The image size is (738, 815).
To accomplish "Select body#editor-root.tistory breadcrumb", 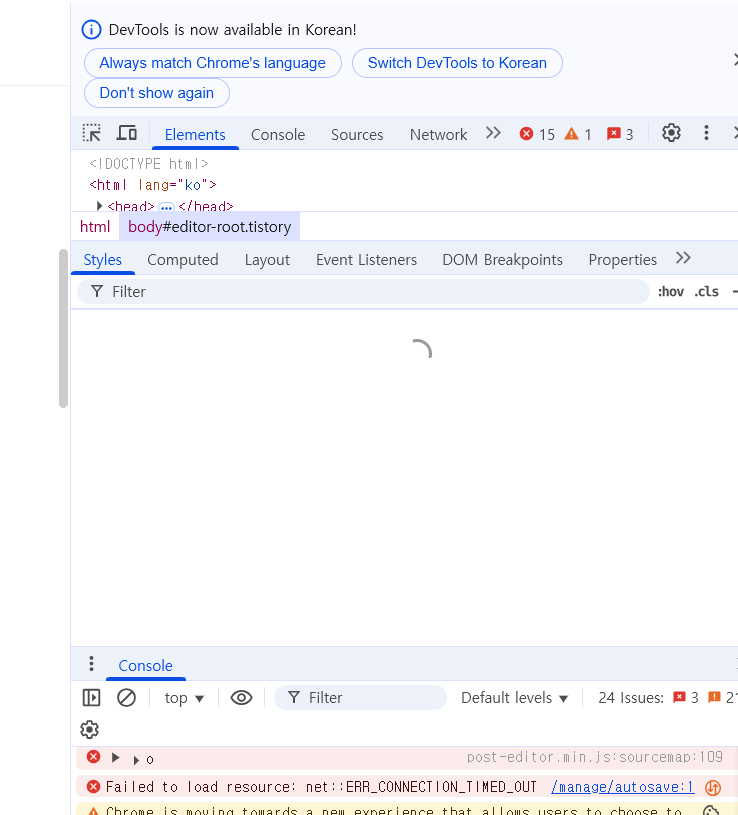I will click(x=209, y=227).
